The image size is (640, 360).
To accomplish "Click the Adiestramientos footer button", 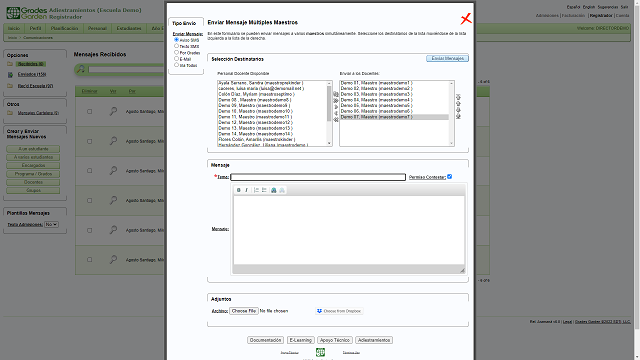I will [x=374, y=340].
